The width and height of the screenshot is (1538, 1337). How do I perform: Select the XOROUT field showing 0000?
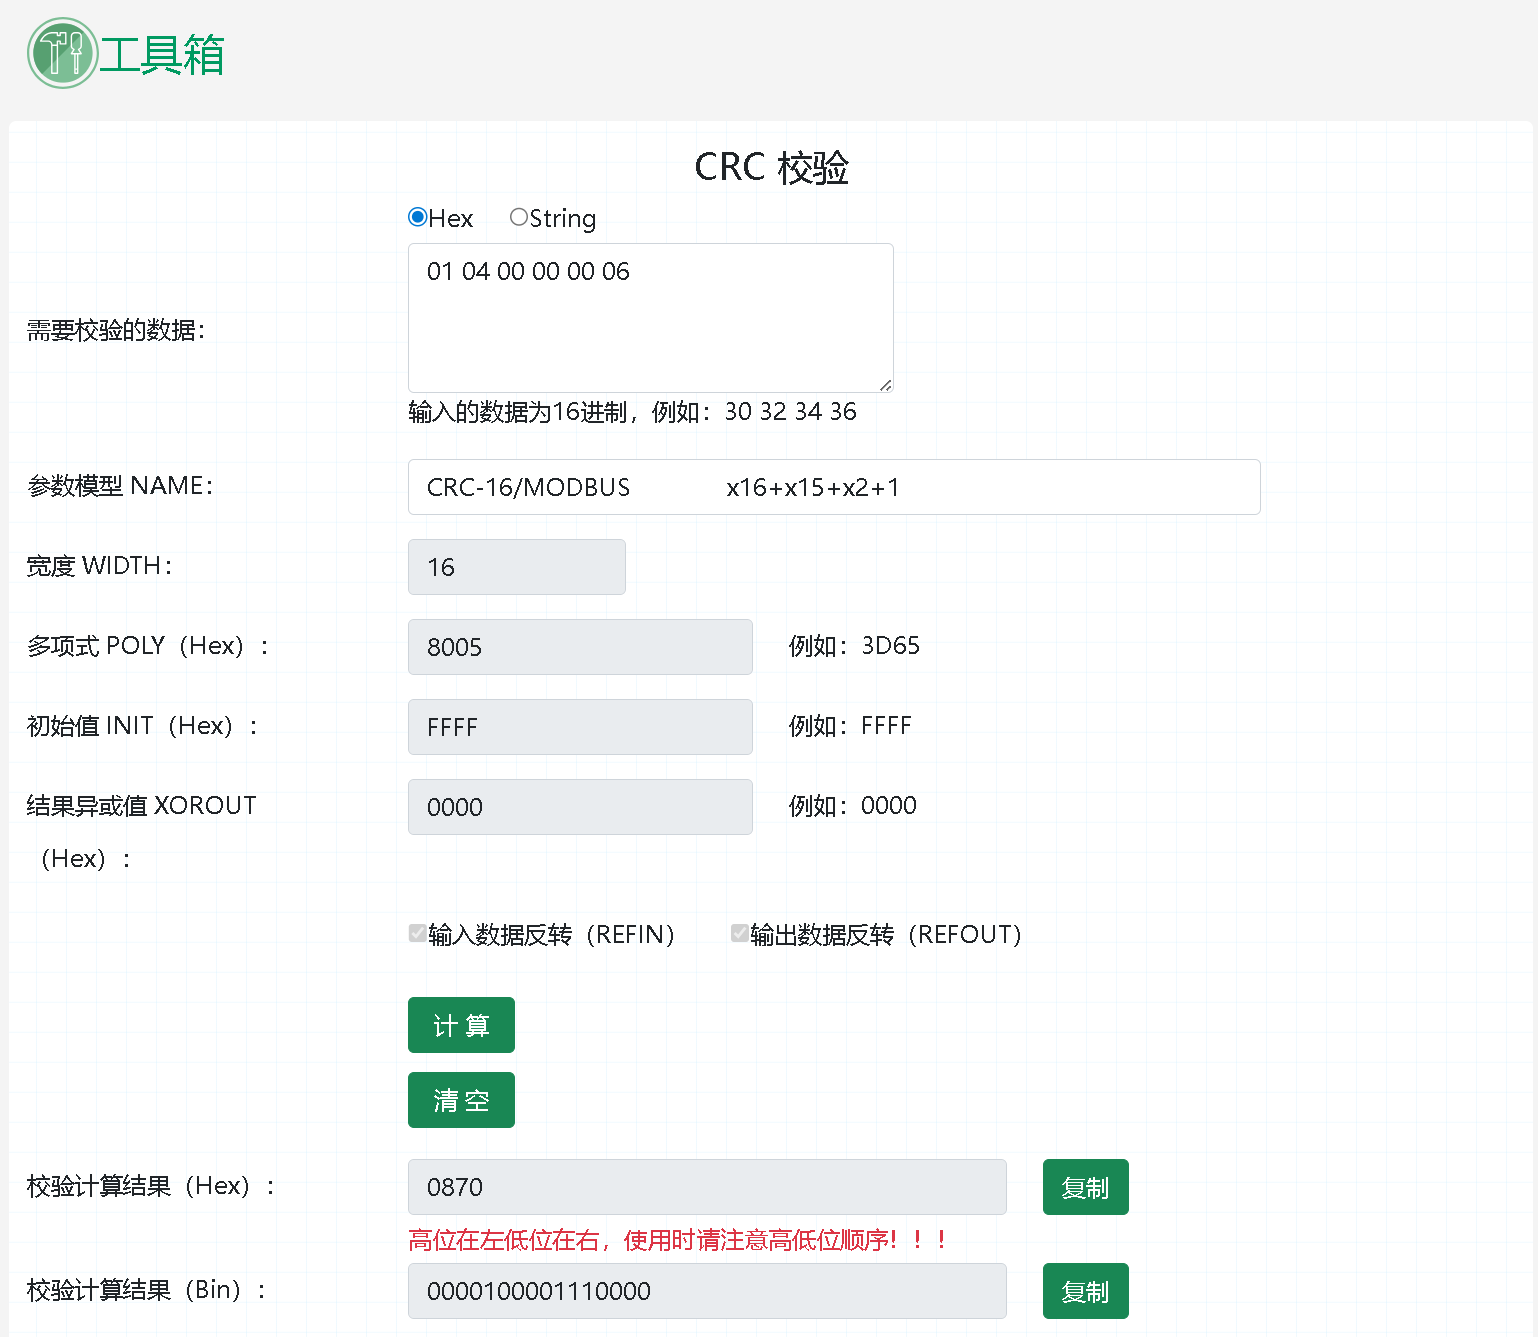(x=580, y=807)
